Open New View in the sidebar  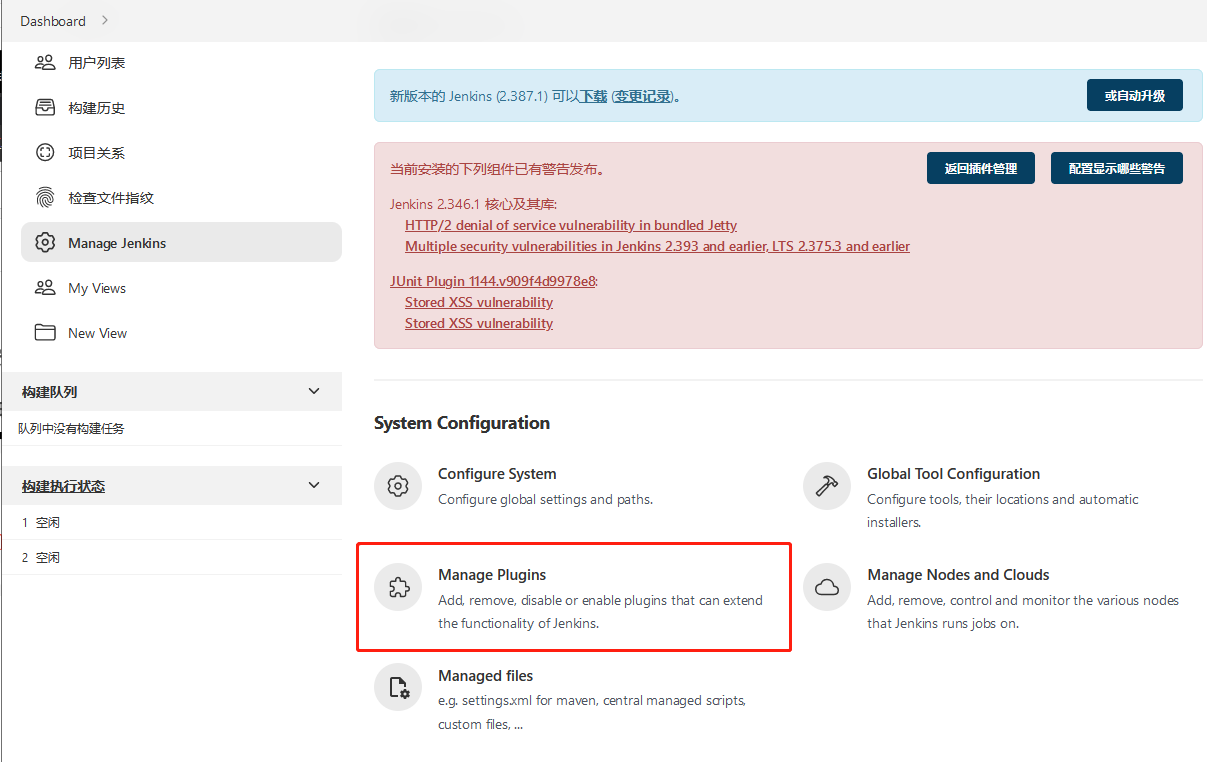[181, 333]
